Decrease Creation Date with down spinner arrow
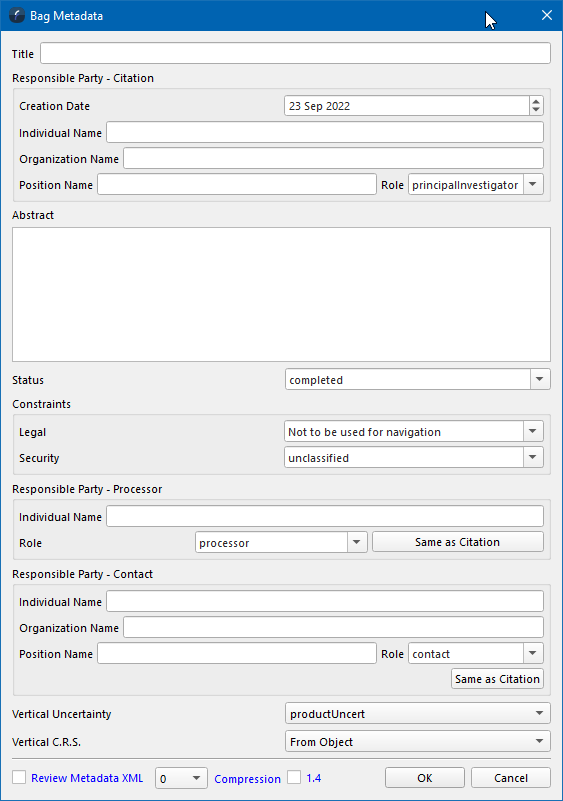This screenshot has width=563, height=801. click(536, 110)
